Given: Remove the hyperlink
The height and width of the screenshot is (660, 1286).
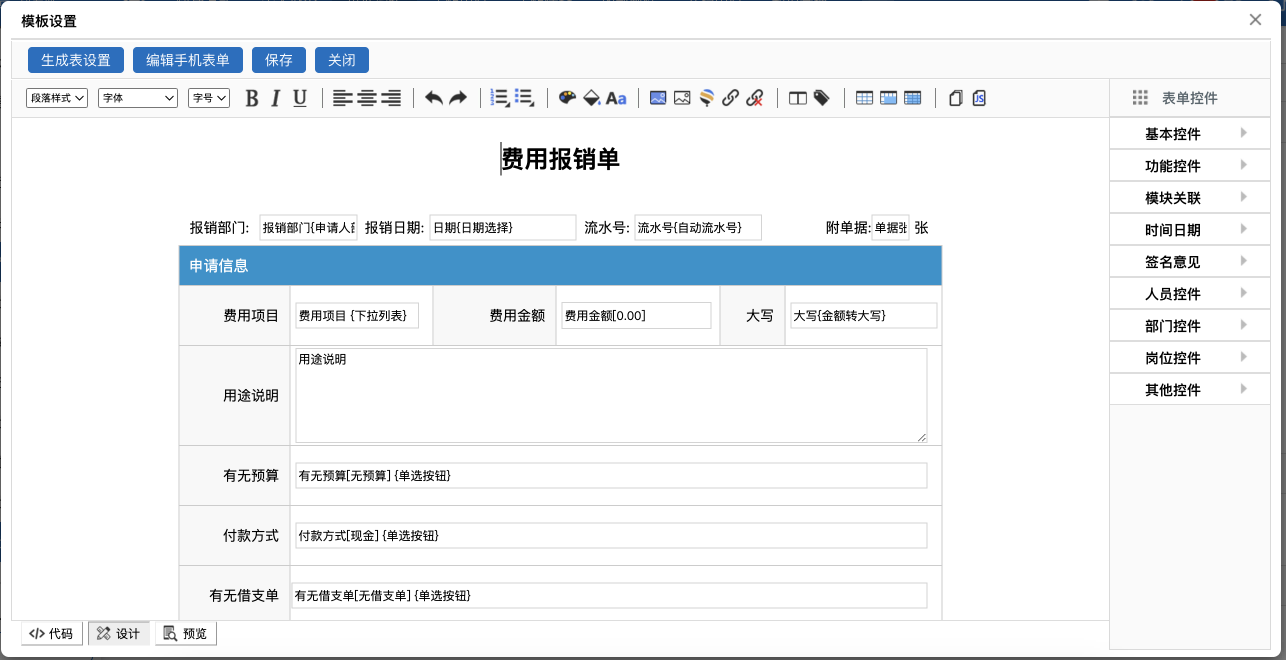Looking at the screenshot, I should click(753, 98).
